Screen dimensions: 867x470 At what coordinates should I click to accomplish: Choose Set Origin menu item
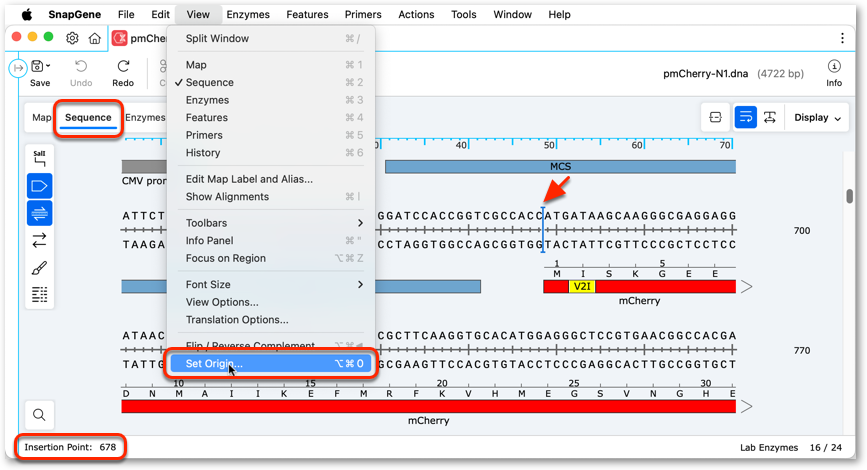[271, 363]
